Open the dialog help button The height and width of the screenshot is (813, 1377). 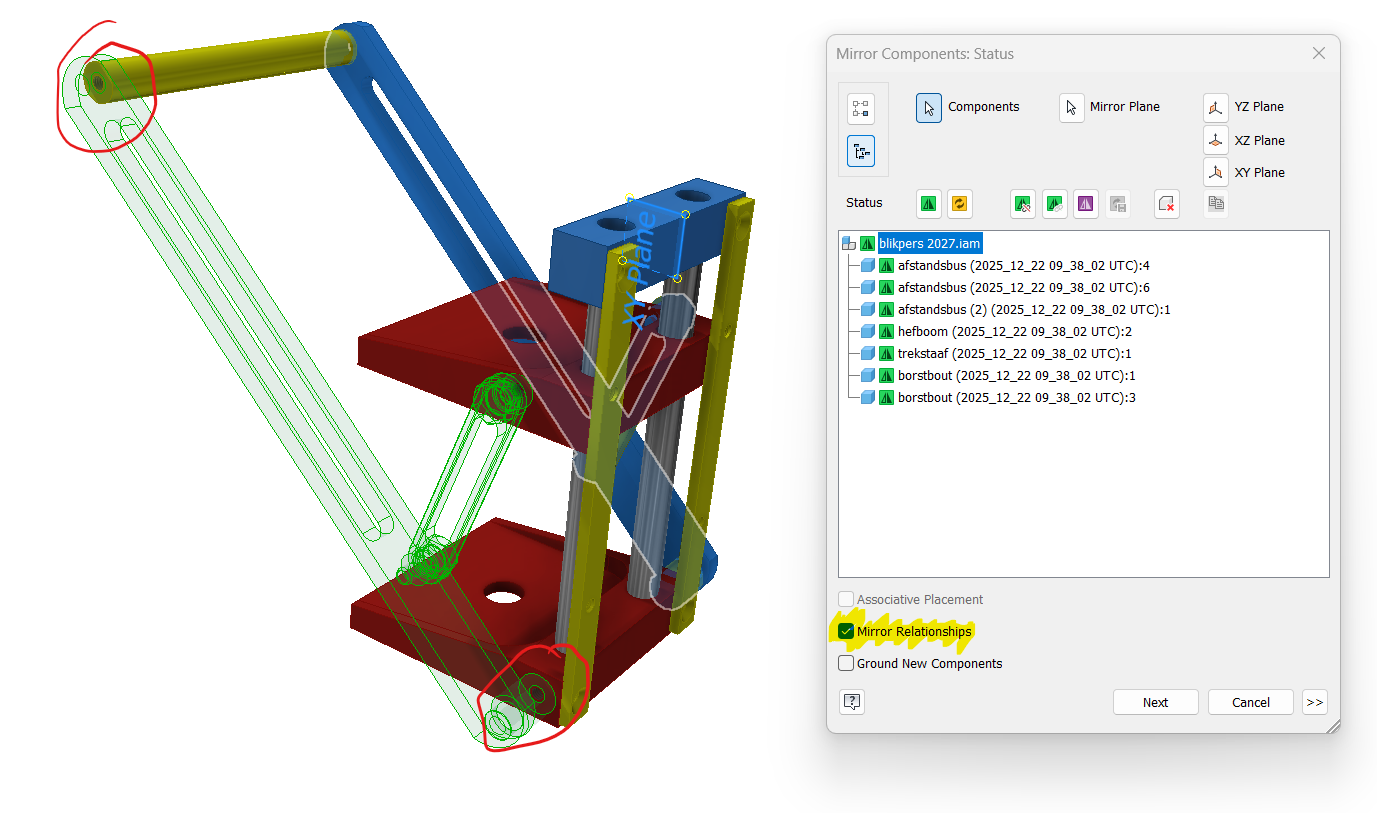(x=852, y=702)
